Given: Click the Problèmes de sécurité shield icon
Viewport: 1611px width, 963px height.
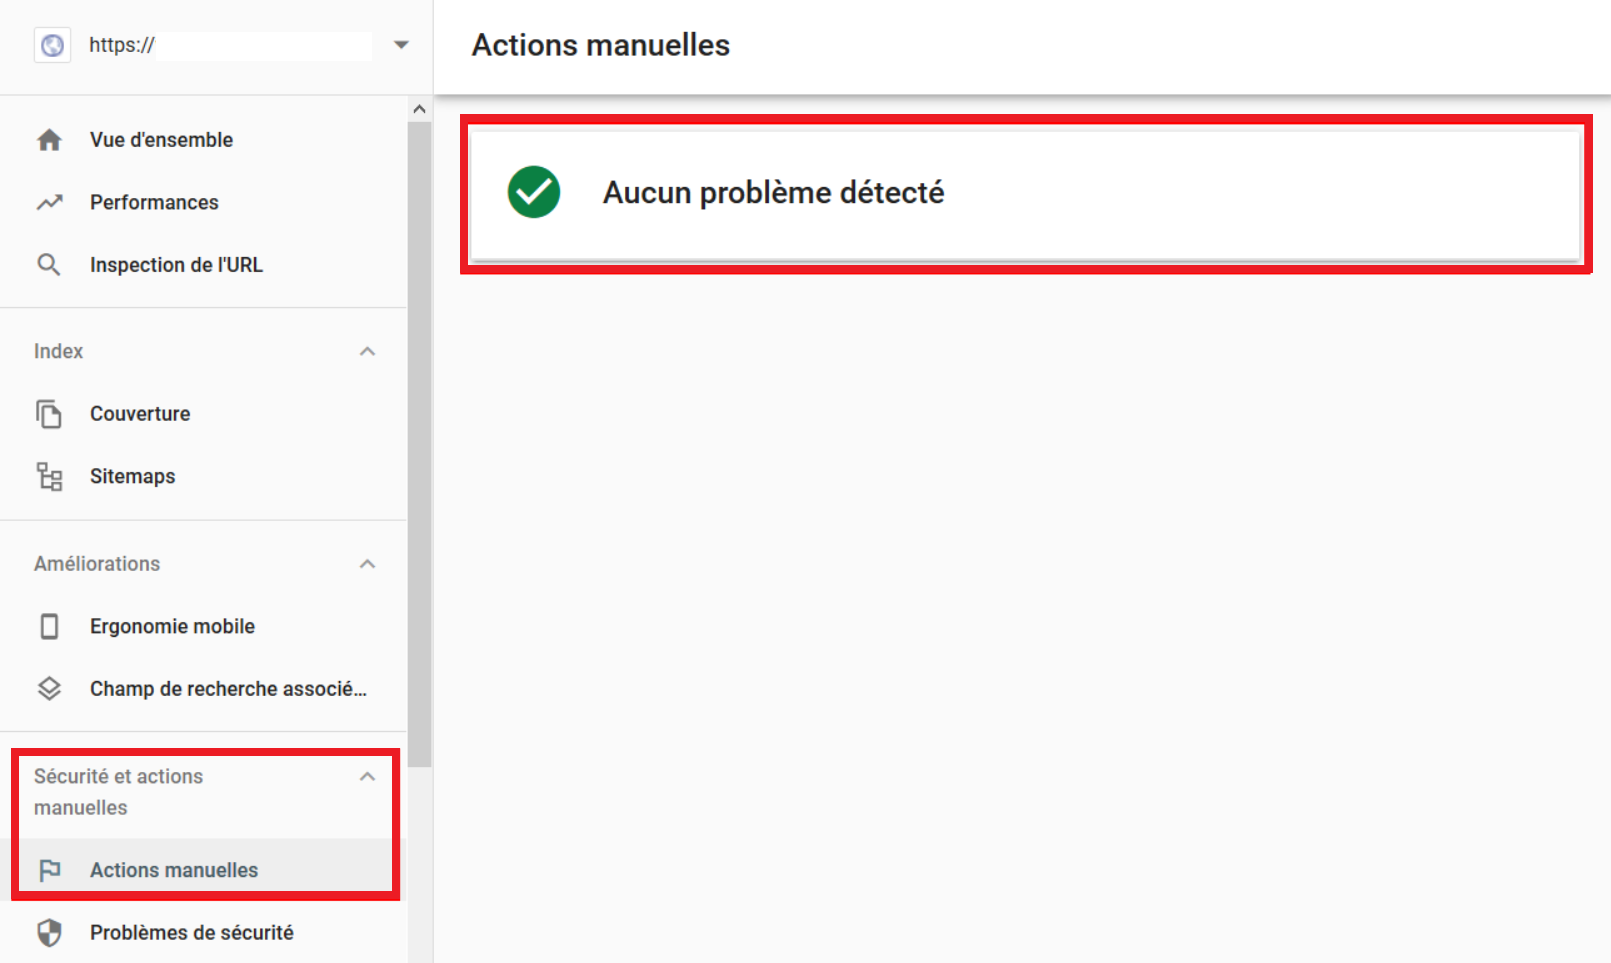Looking at the screenshot, I should tap(49, 932).
